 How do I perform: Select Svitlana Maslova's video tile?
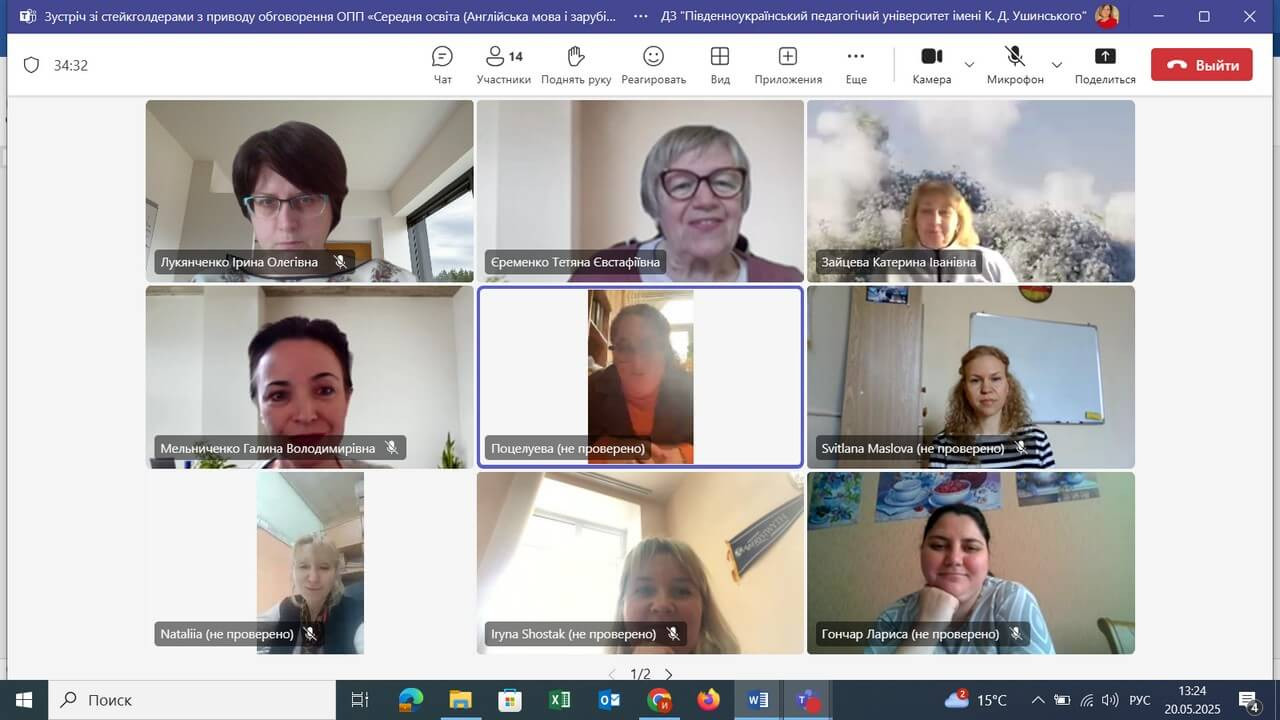click(971, 377)
